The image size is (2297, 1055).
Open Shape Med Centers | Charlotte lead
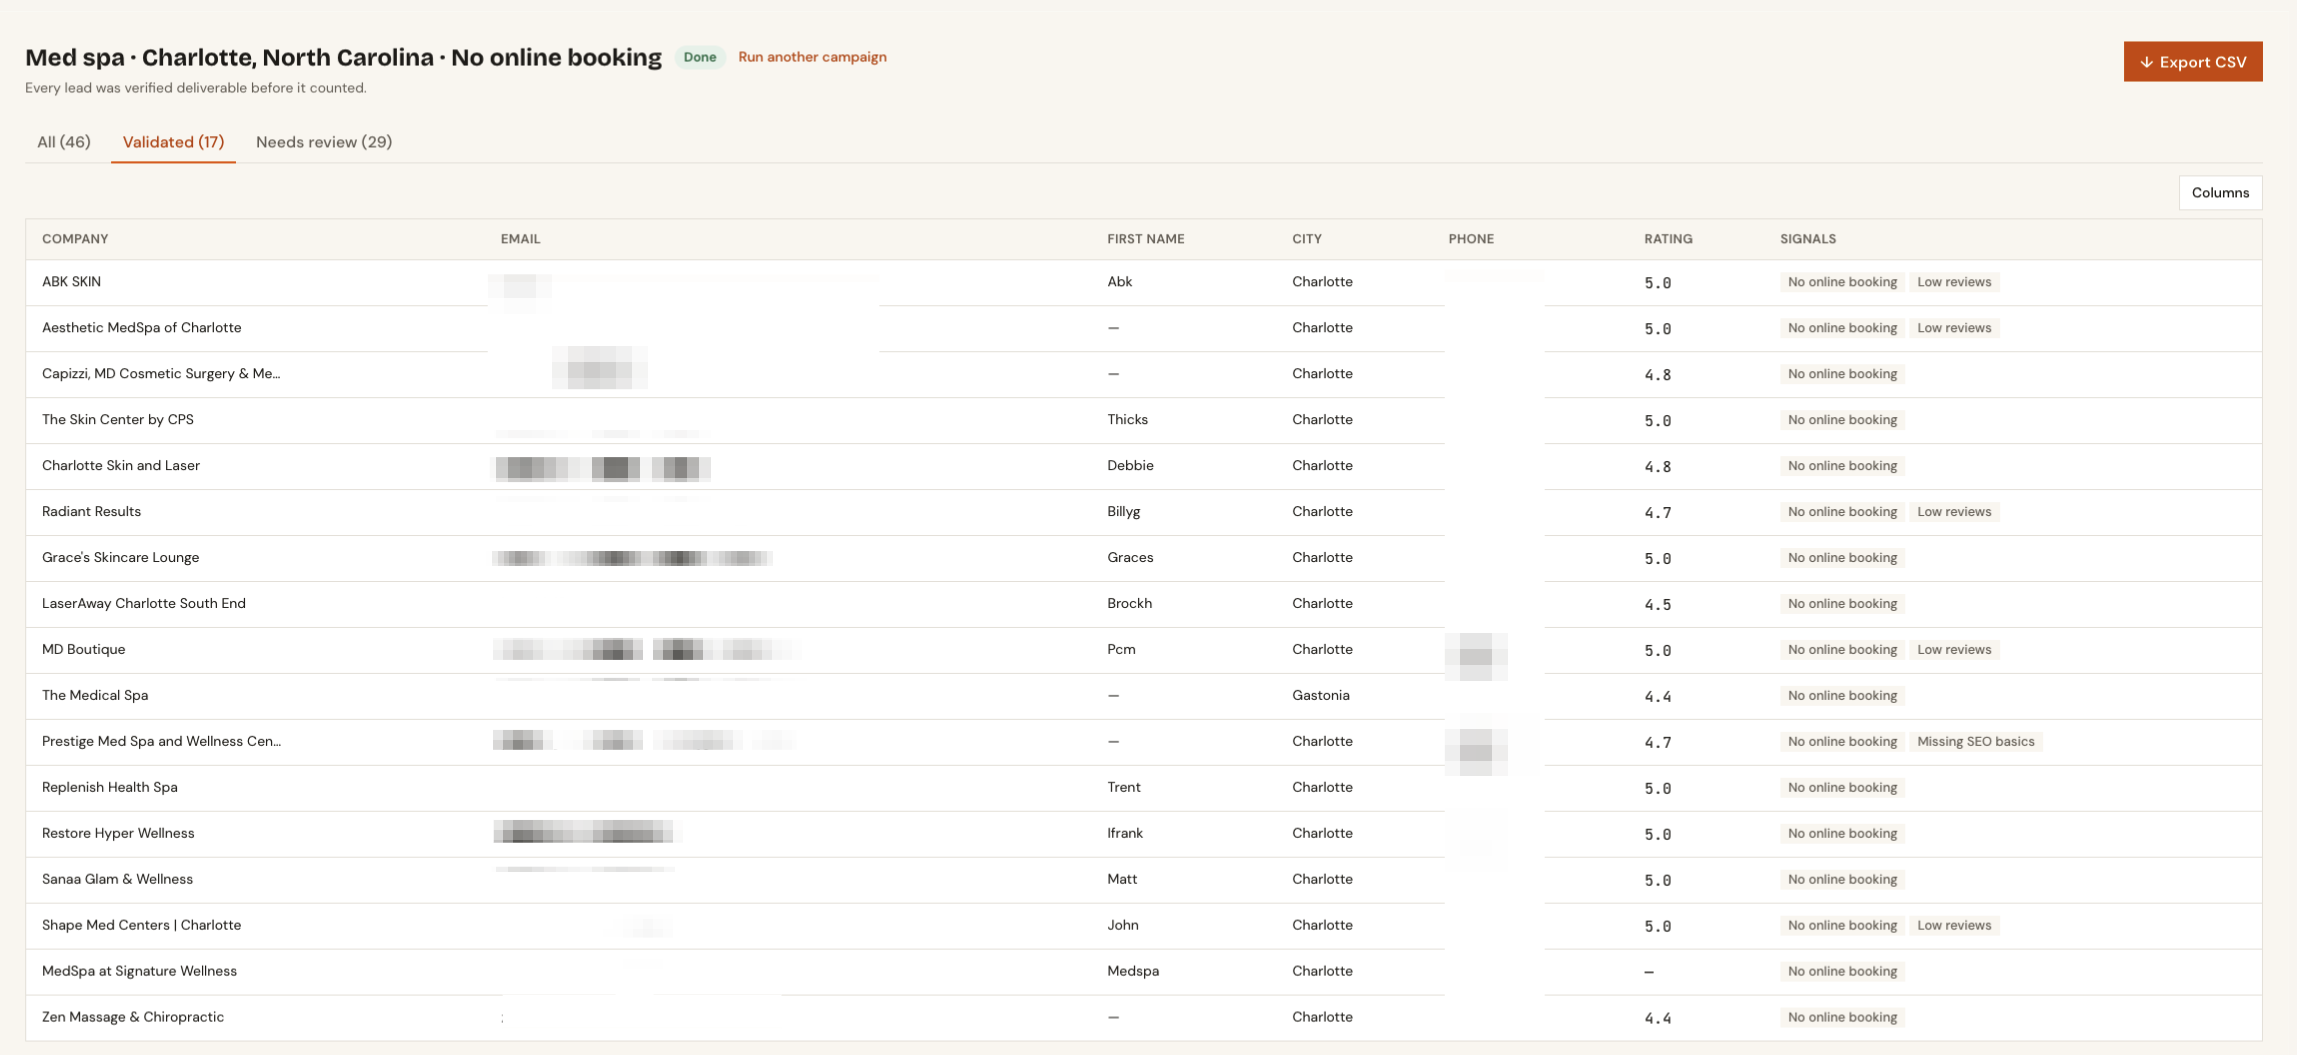(141, 926)
